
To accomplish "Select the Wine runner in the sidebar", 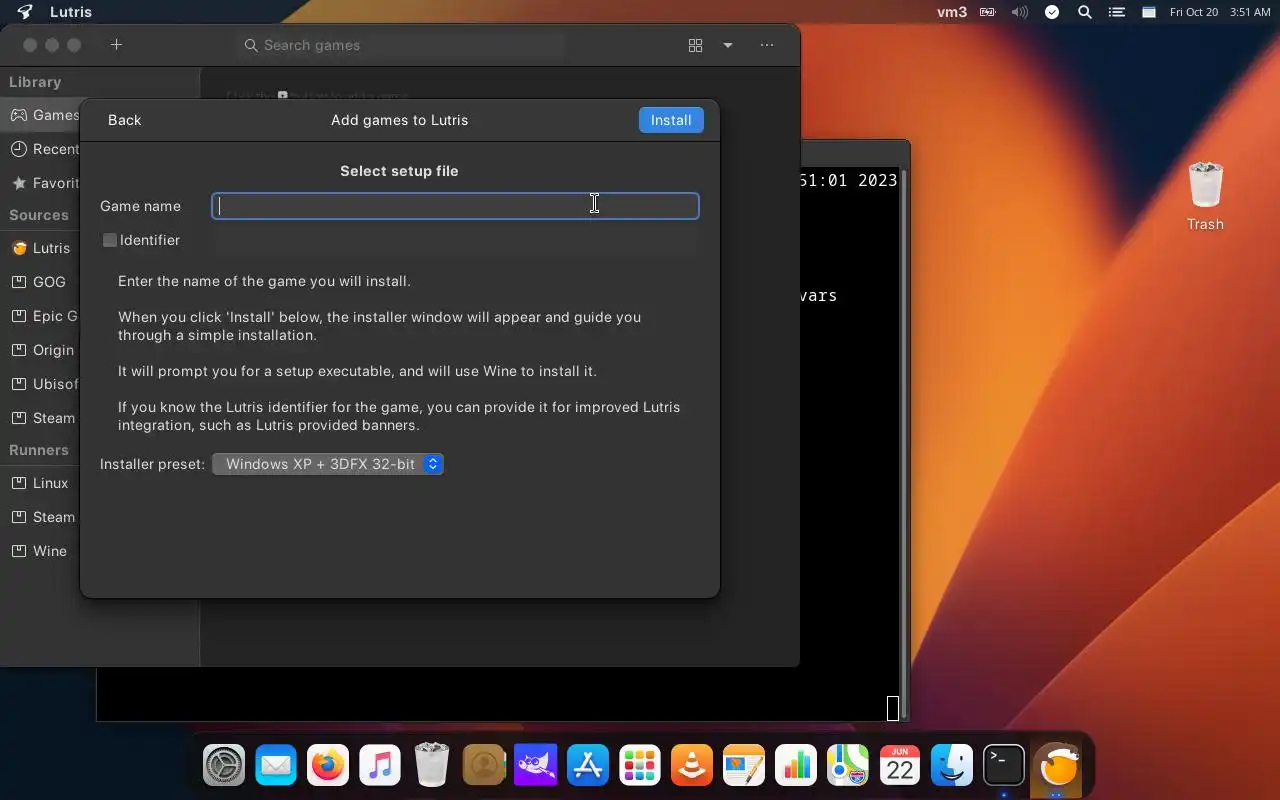I will pyautogui.click(x=42, y=551).
